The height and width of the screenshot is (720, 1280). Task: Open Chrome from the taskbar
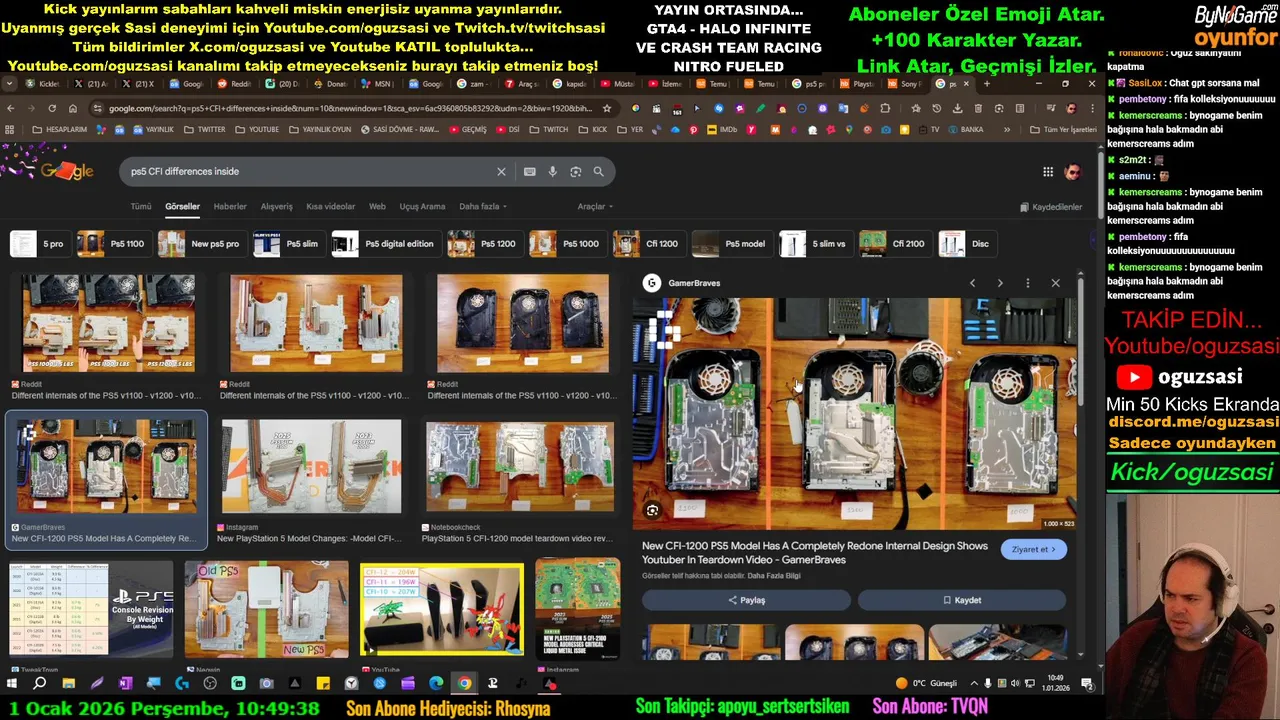464,684
